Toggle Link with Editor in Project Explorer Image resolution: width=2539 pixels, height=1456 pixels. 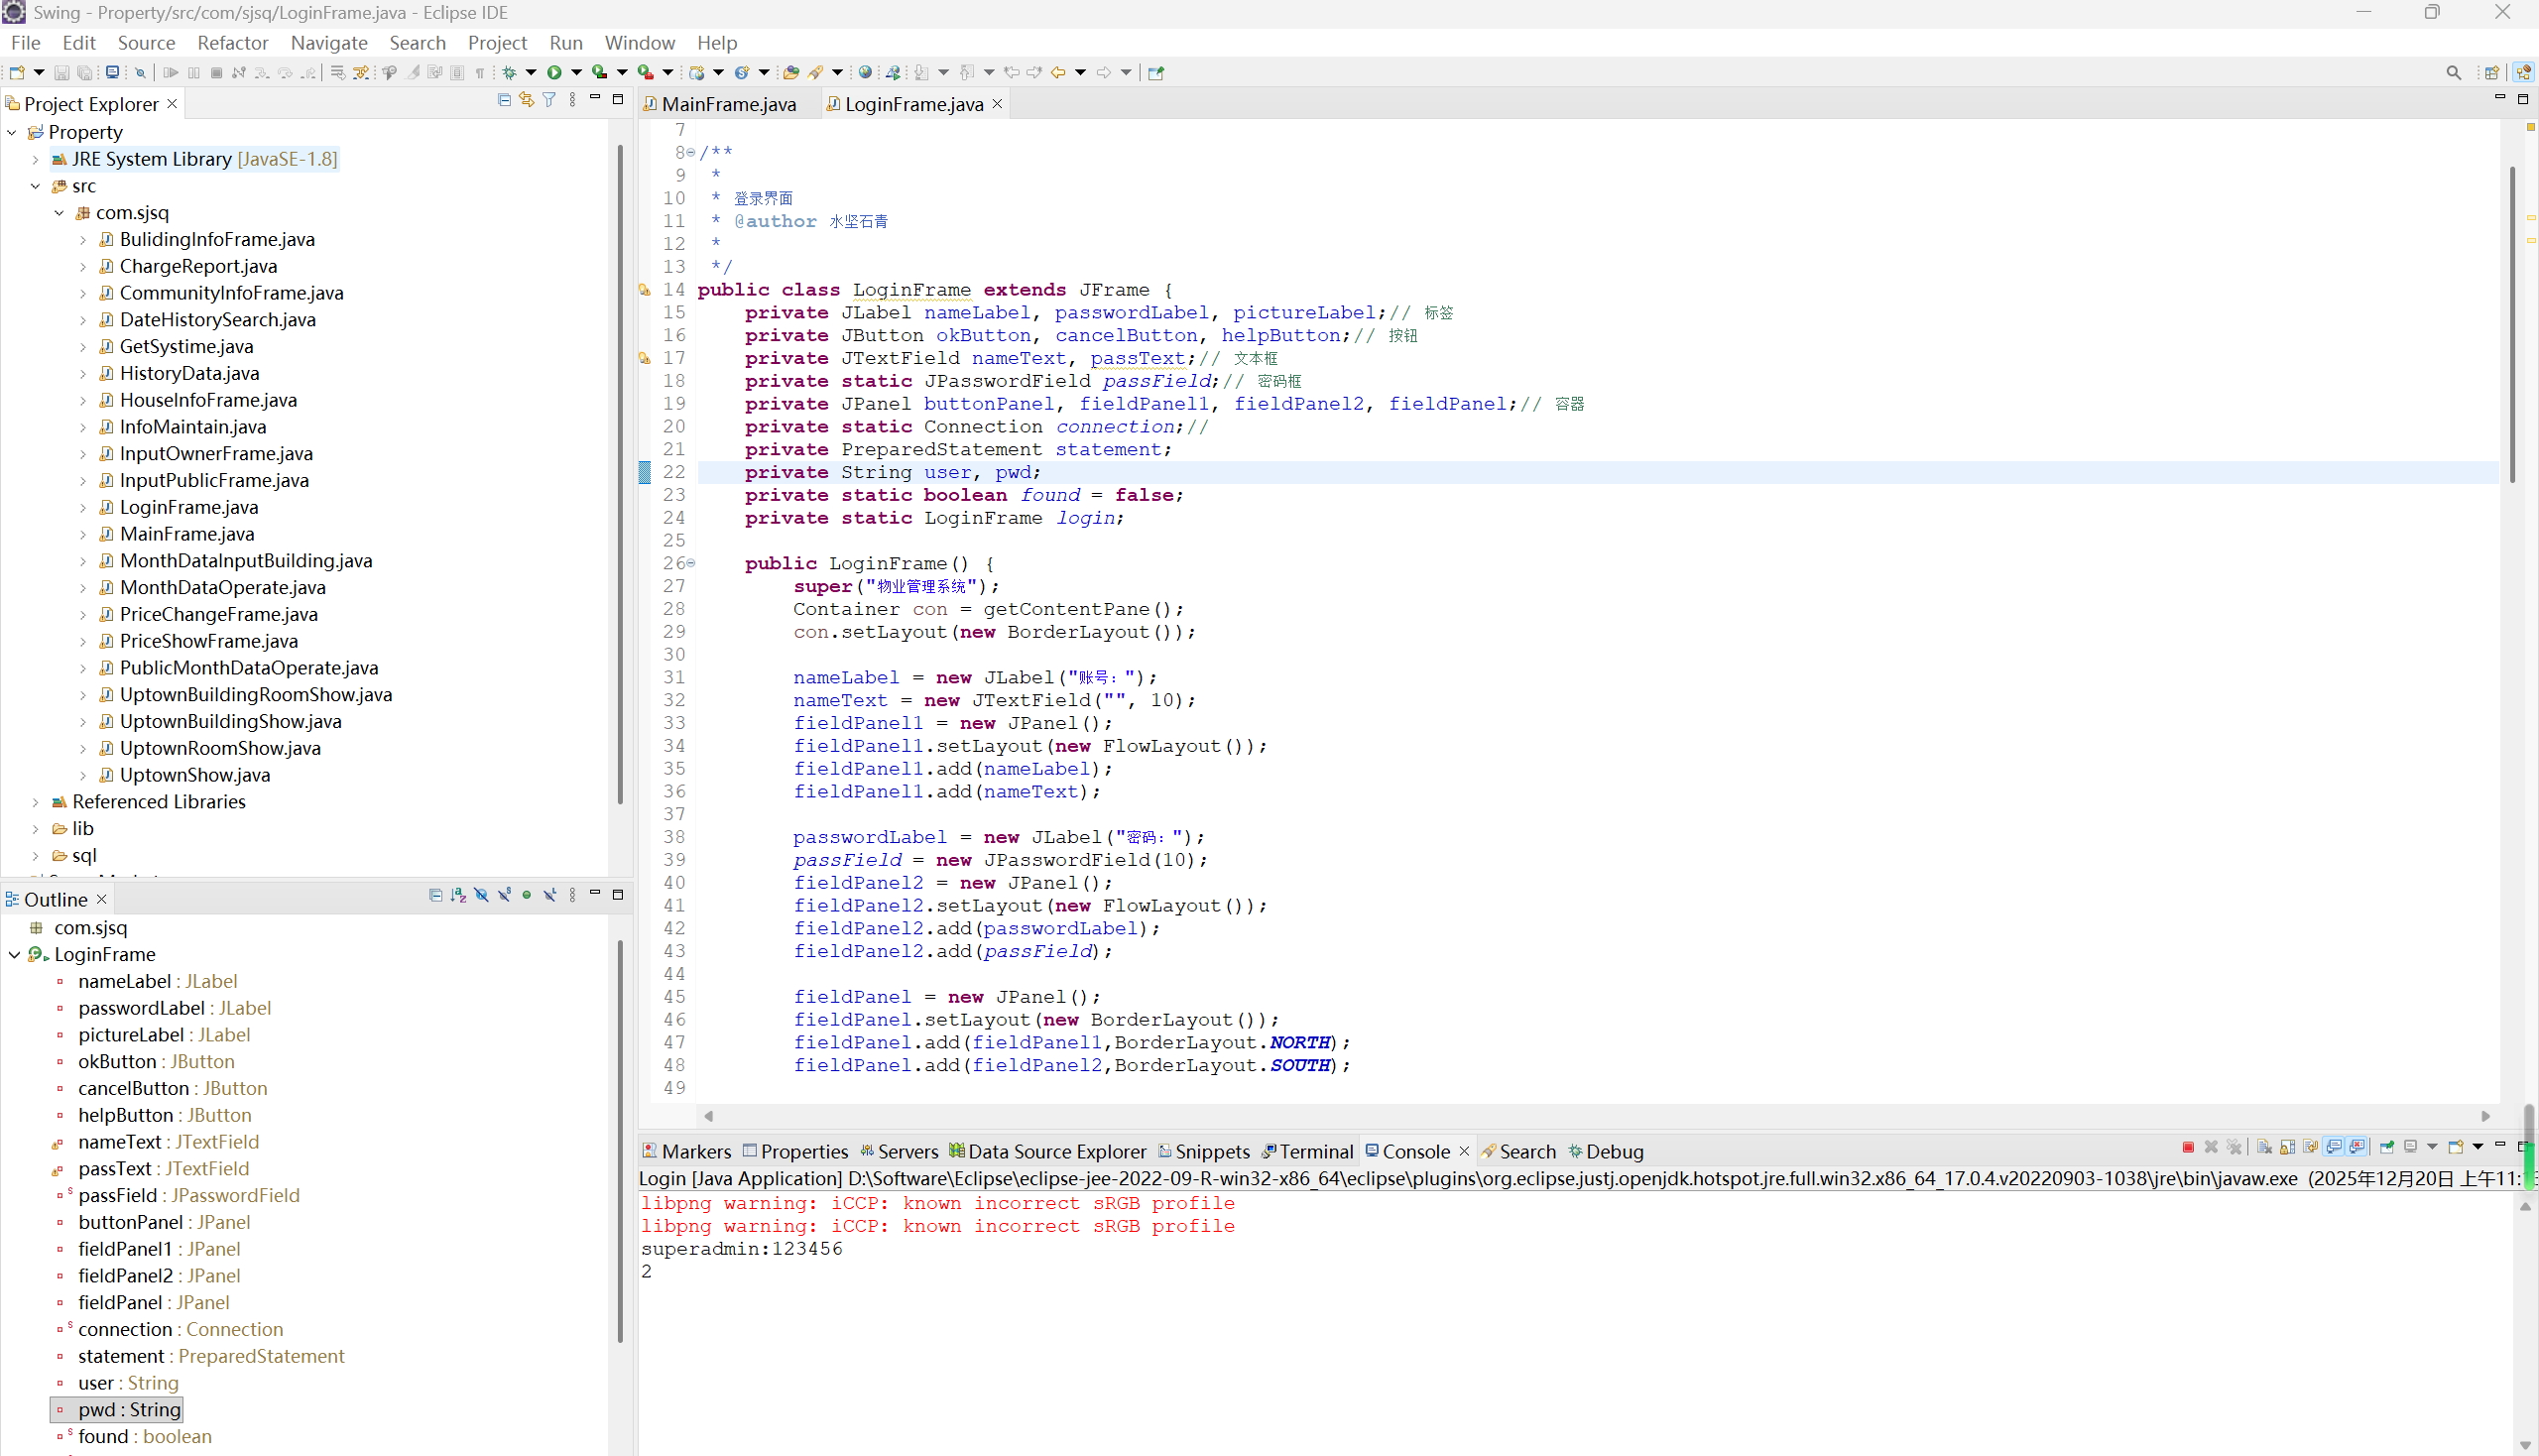click(x=526, y=100)
